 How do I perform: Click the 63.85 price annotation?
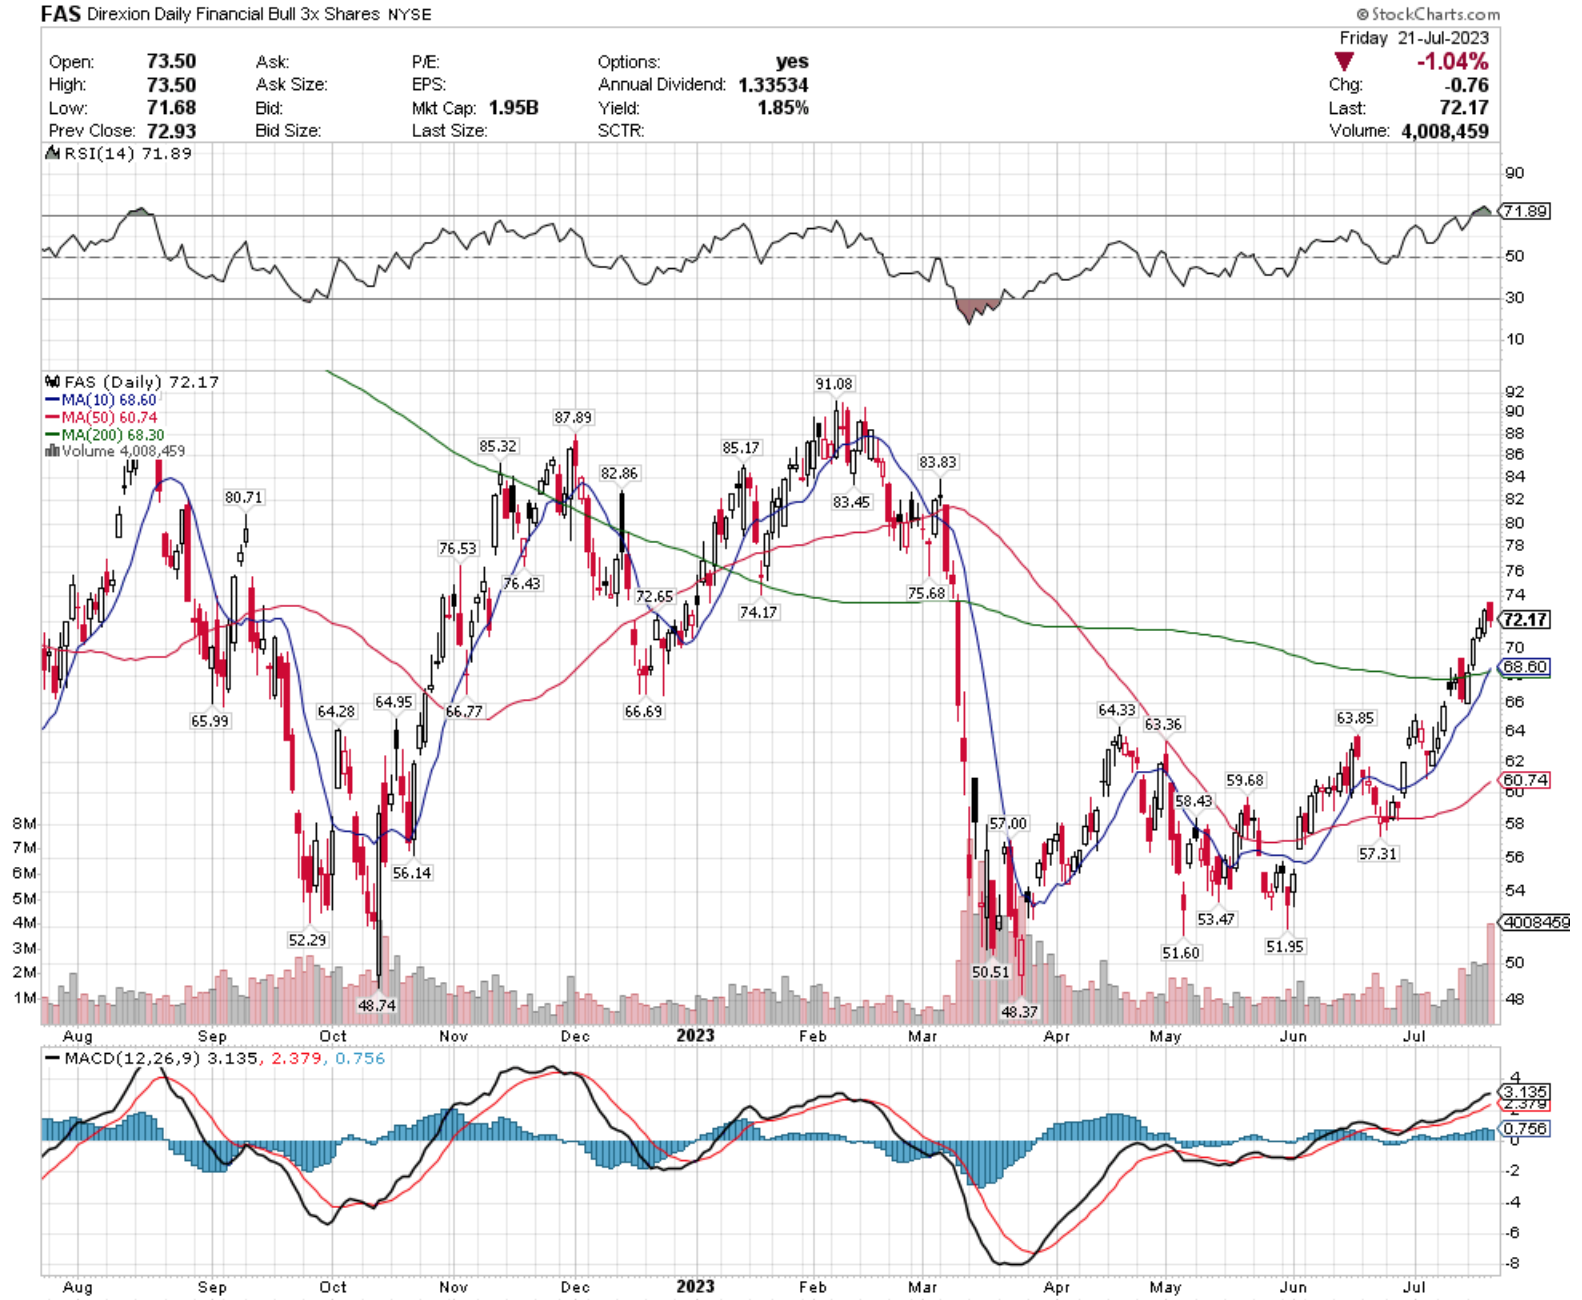pyautogui.click(x=1355, y=718)
